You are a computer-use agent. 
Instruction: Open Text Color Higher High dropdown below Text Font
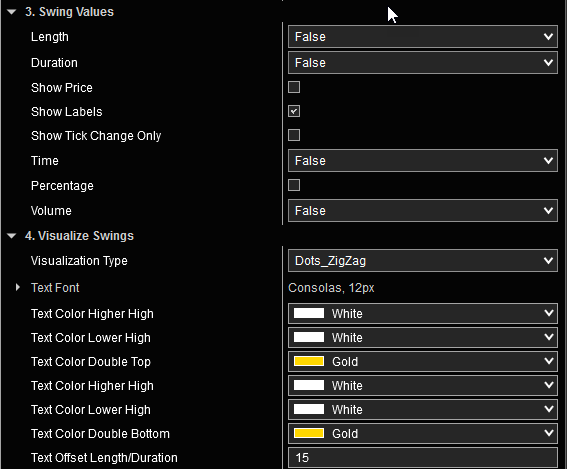pyautogui.click(x=422, y=313)
